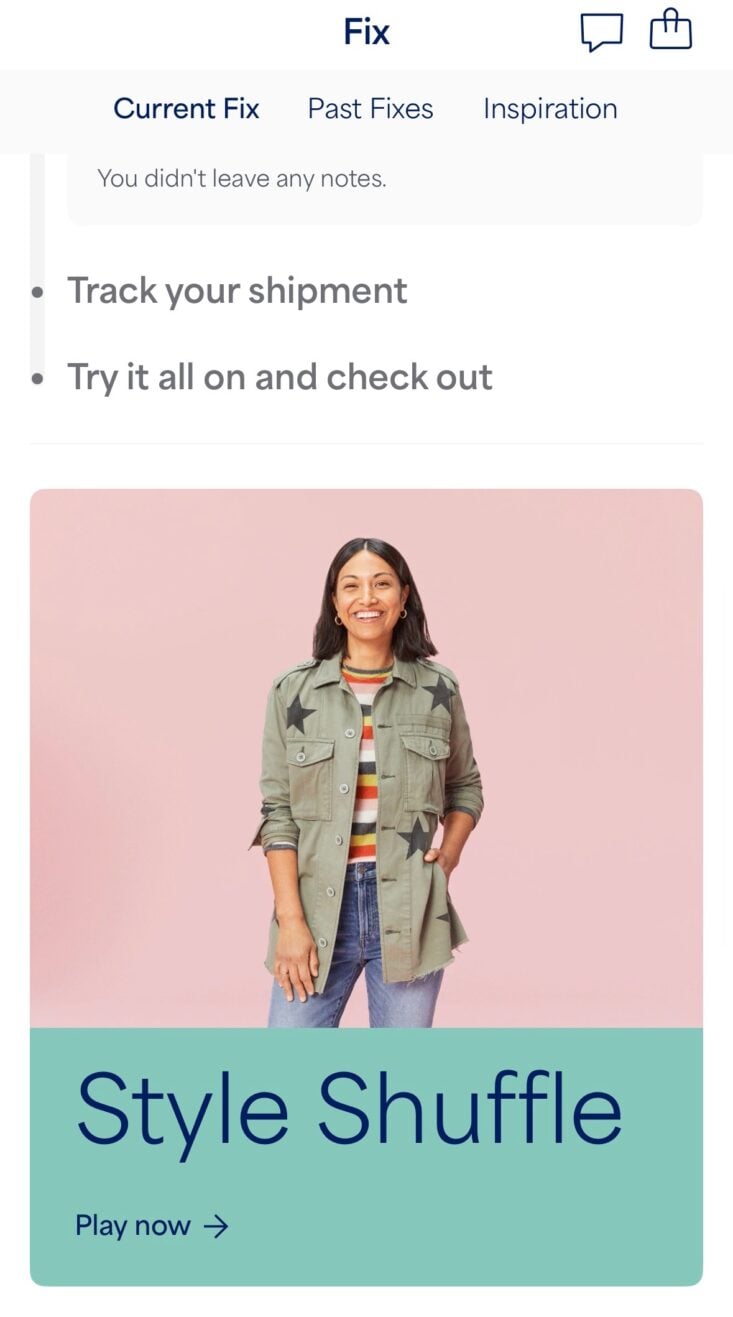733x1317 pixels.
Task: Open the chat message bubble icon
Action: (601, 32)
